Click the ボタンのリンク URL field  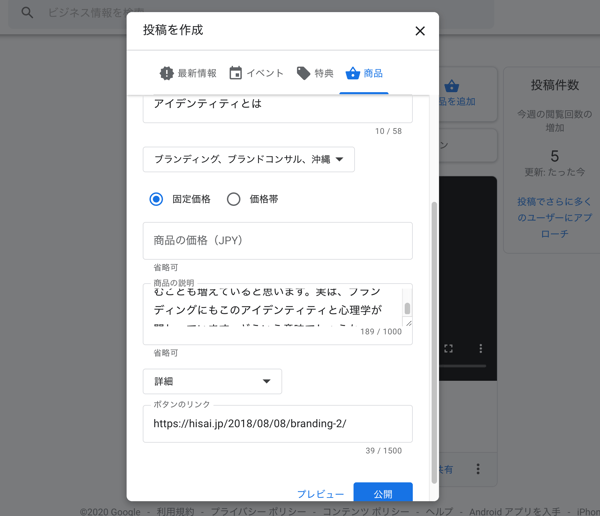point(277,424)
